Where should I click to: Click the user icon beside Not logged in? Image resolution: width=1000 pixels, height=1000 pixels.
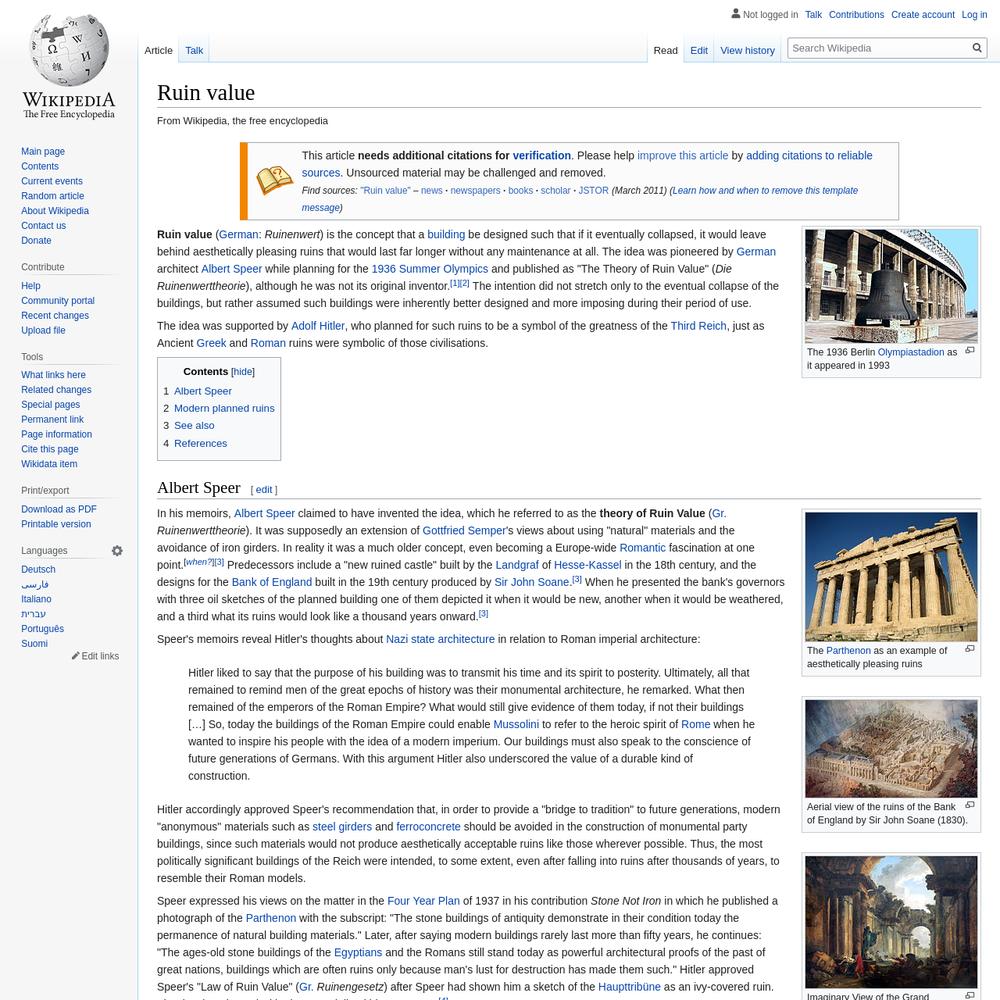point(735,13)
